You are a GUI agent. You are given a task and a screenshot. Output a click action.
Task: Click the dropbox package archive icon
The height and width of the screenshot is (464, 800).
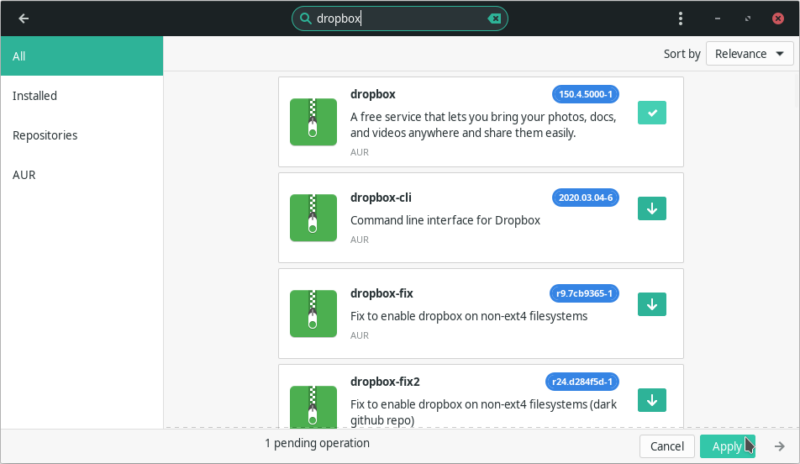(x=313, y=122)
